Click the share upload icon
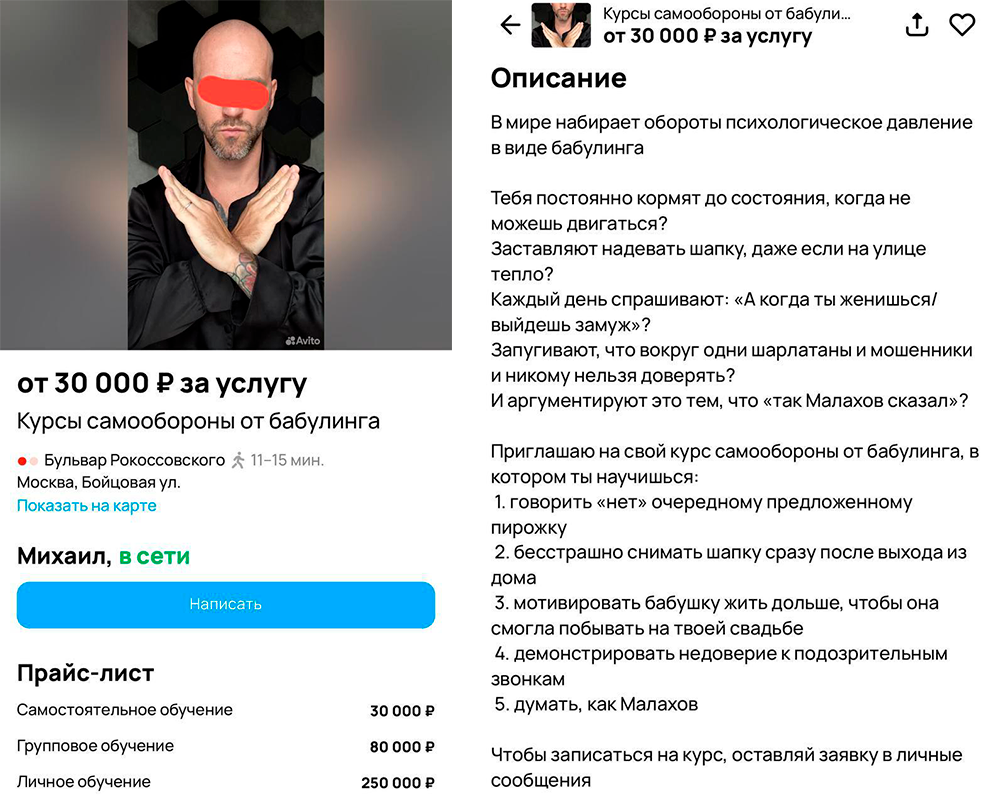 pos(916,24)
